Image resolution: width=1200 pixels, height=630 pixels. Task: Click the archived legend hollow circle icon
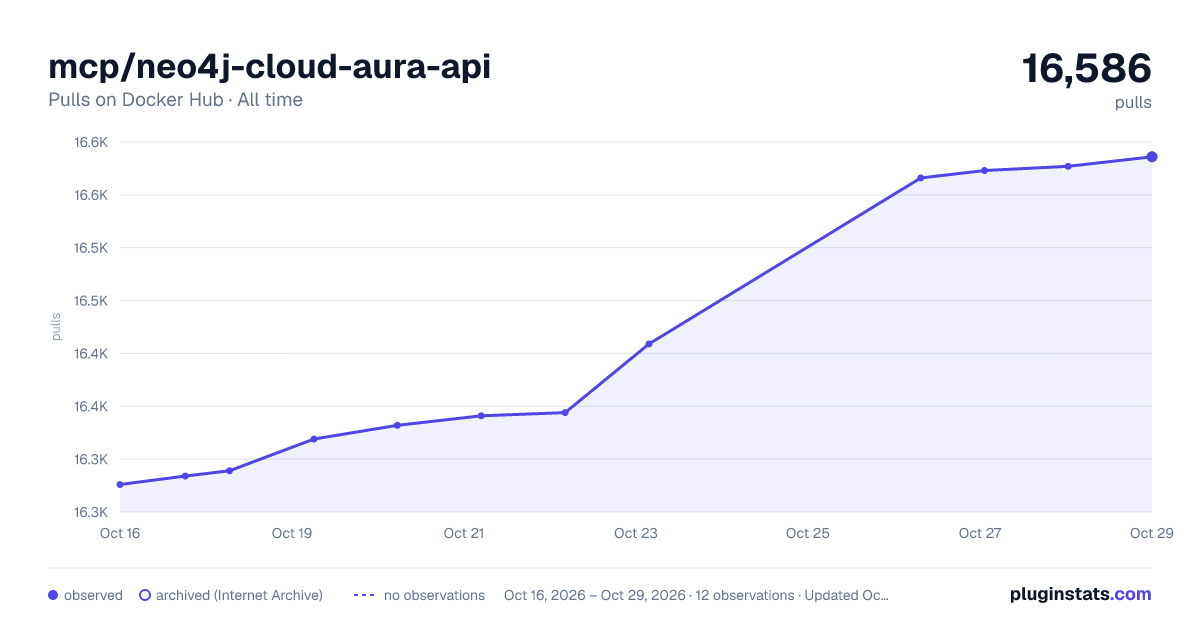(x=145, y=595)
